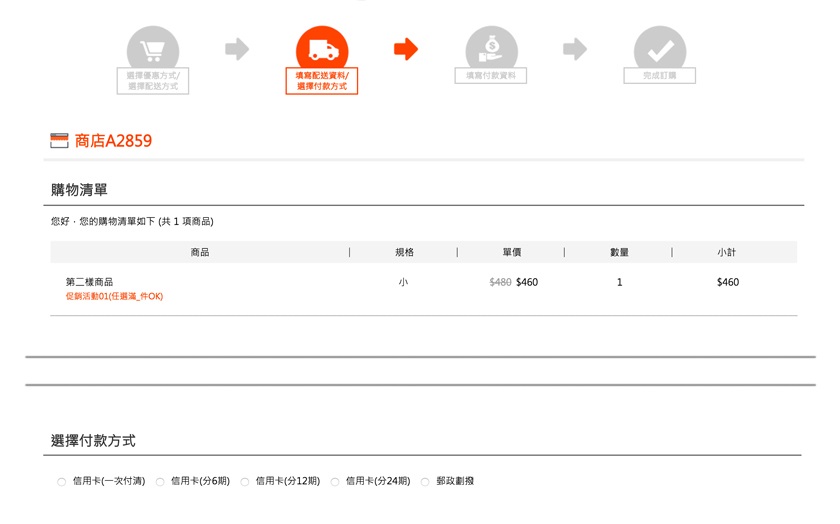The width and height of the screenshot is (840, 524).
Task: Click the 商品 column header
Action: 200,252
